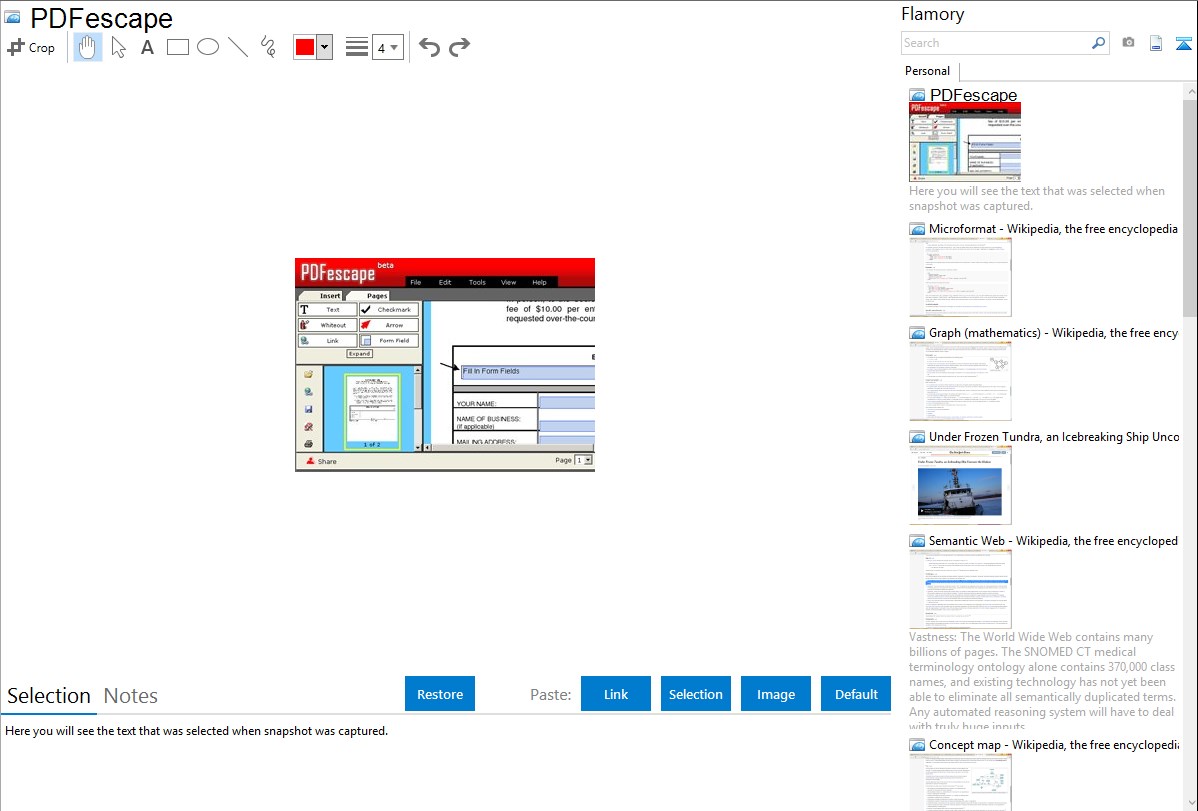Screen dimensions: 1198x811
Task: Pick the ellipse drawing tool
Action: tap(208, 47)
